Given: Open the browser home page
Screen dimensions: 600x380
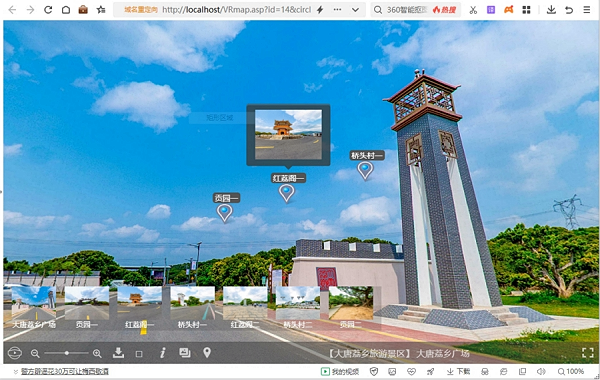Looking at the screenshot, I should click(x=66, y=10).
